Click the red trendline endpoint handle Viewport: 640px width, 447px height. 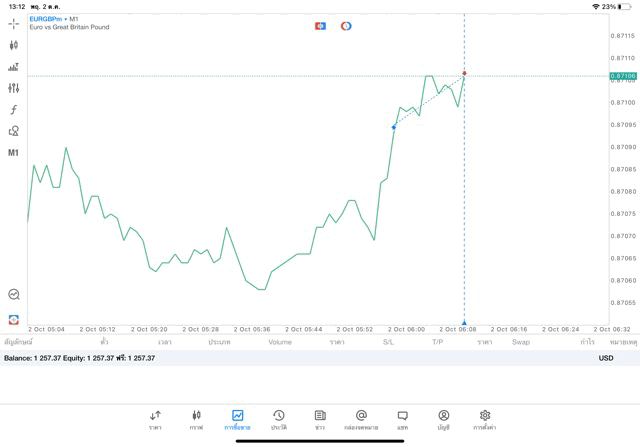tap(464, 73)
